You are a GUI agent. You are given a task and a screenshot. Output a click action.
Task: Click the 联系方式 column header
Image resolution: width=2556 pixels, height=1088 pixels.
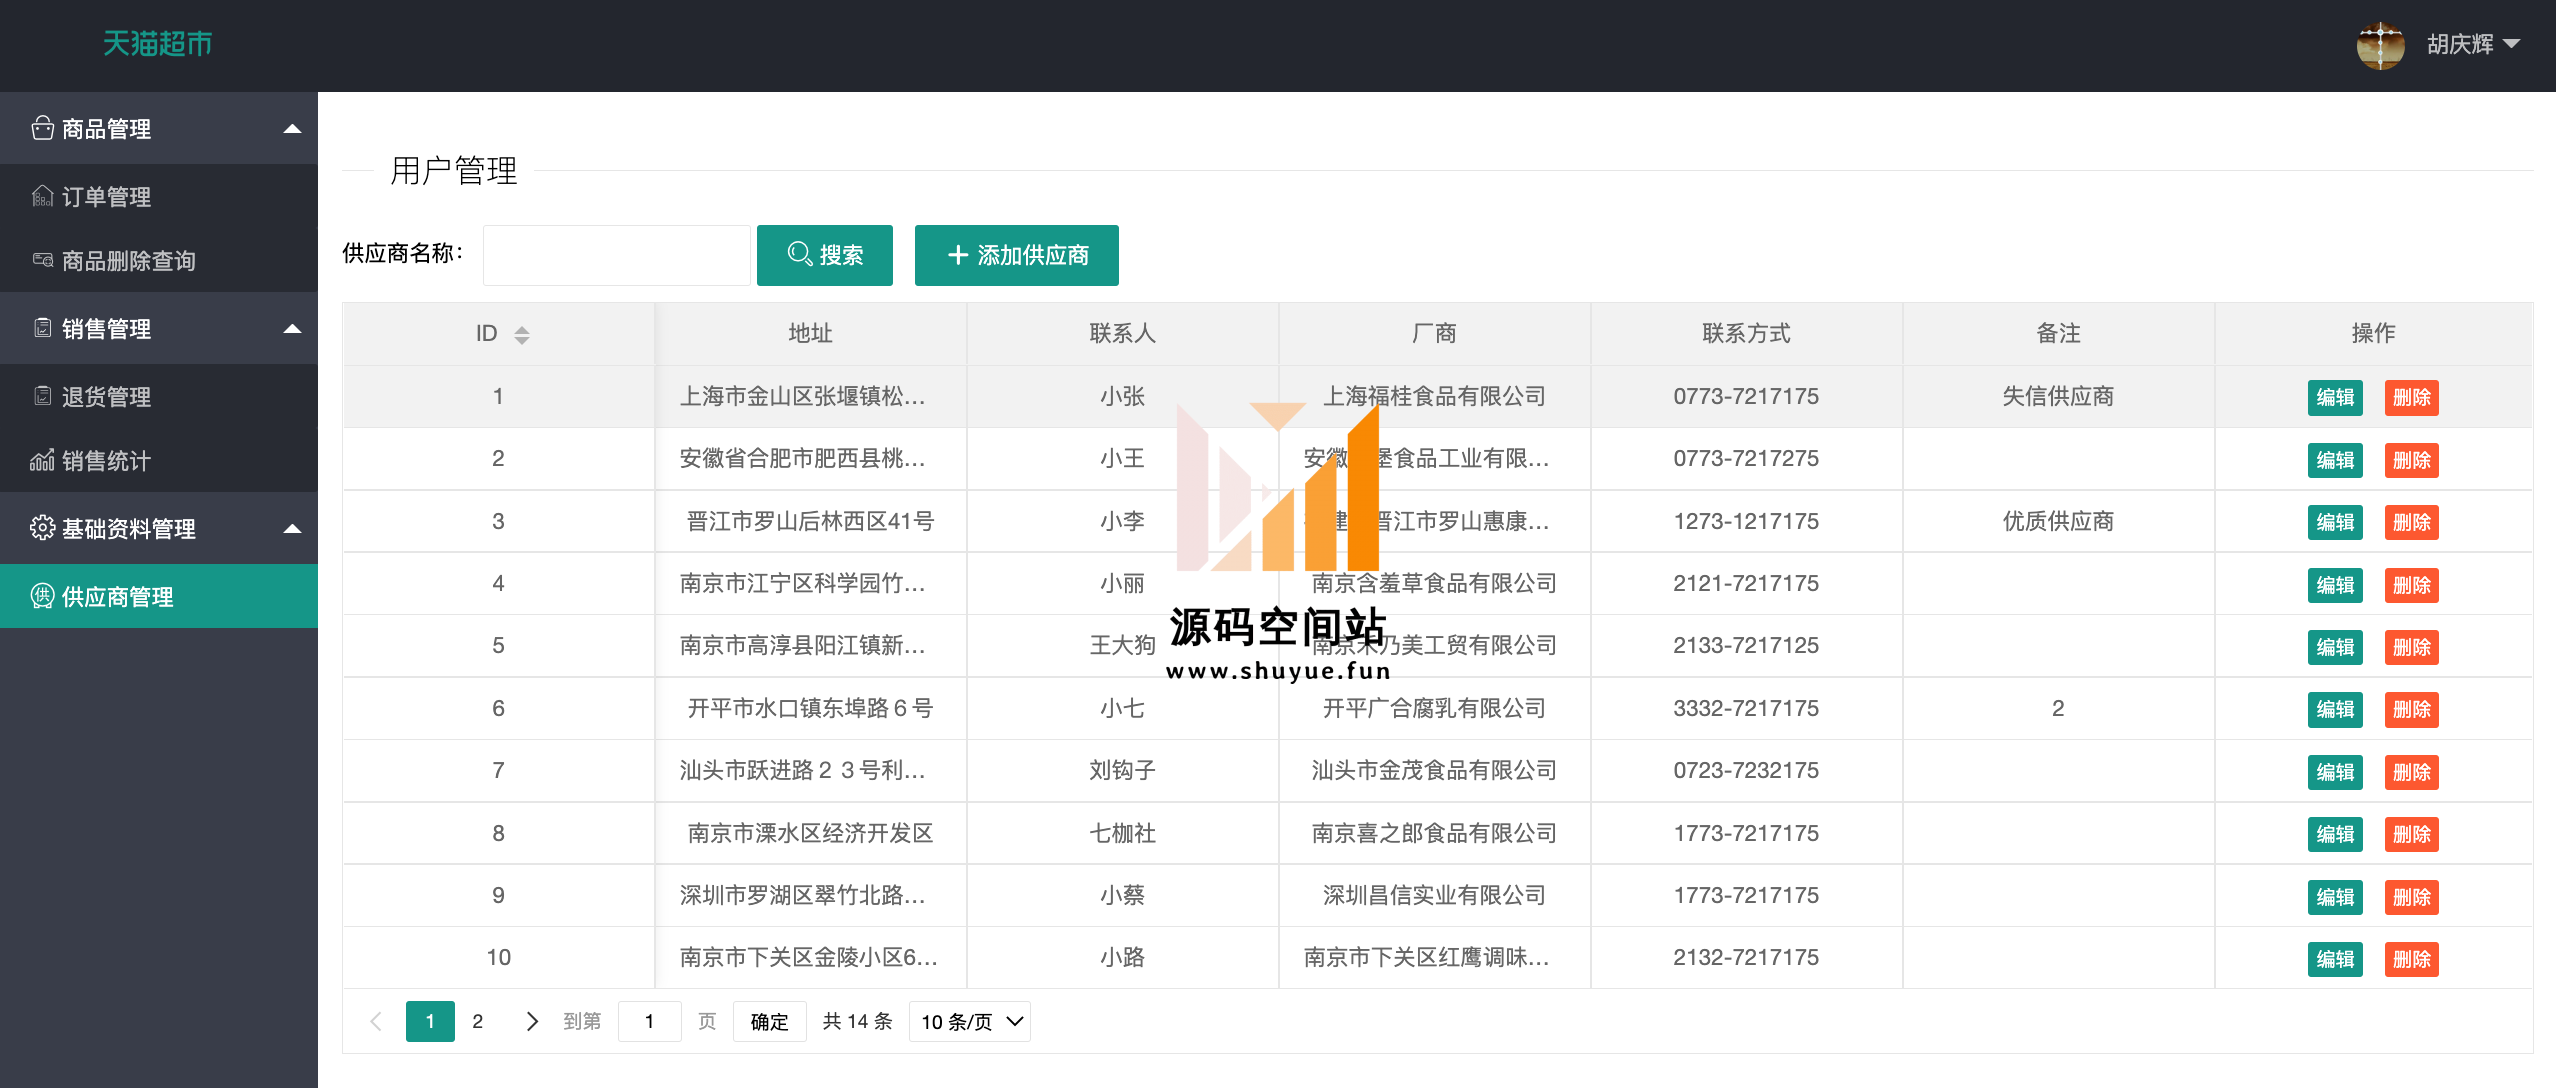1746,333
